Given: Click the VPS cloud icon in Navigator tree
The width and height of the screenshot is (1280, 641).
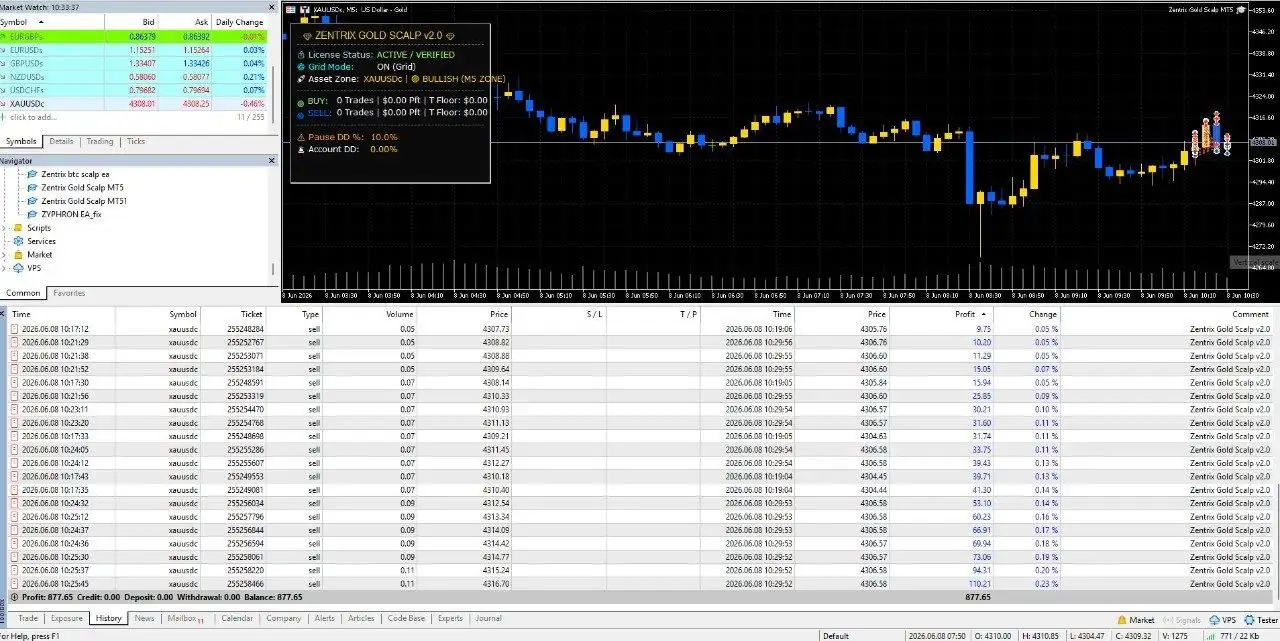Looking at the screenshot, I should [18, 268].
